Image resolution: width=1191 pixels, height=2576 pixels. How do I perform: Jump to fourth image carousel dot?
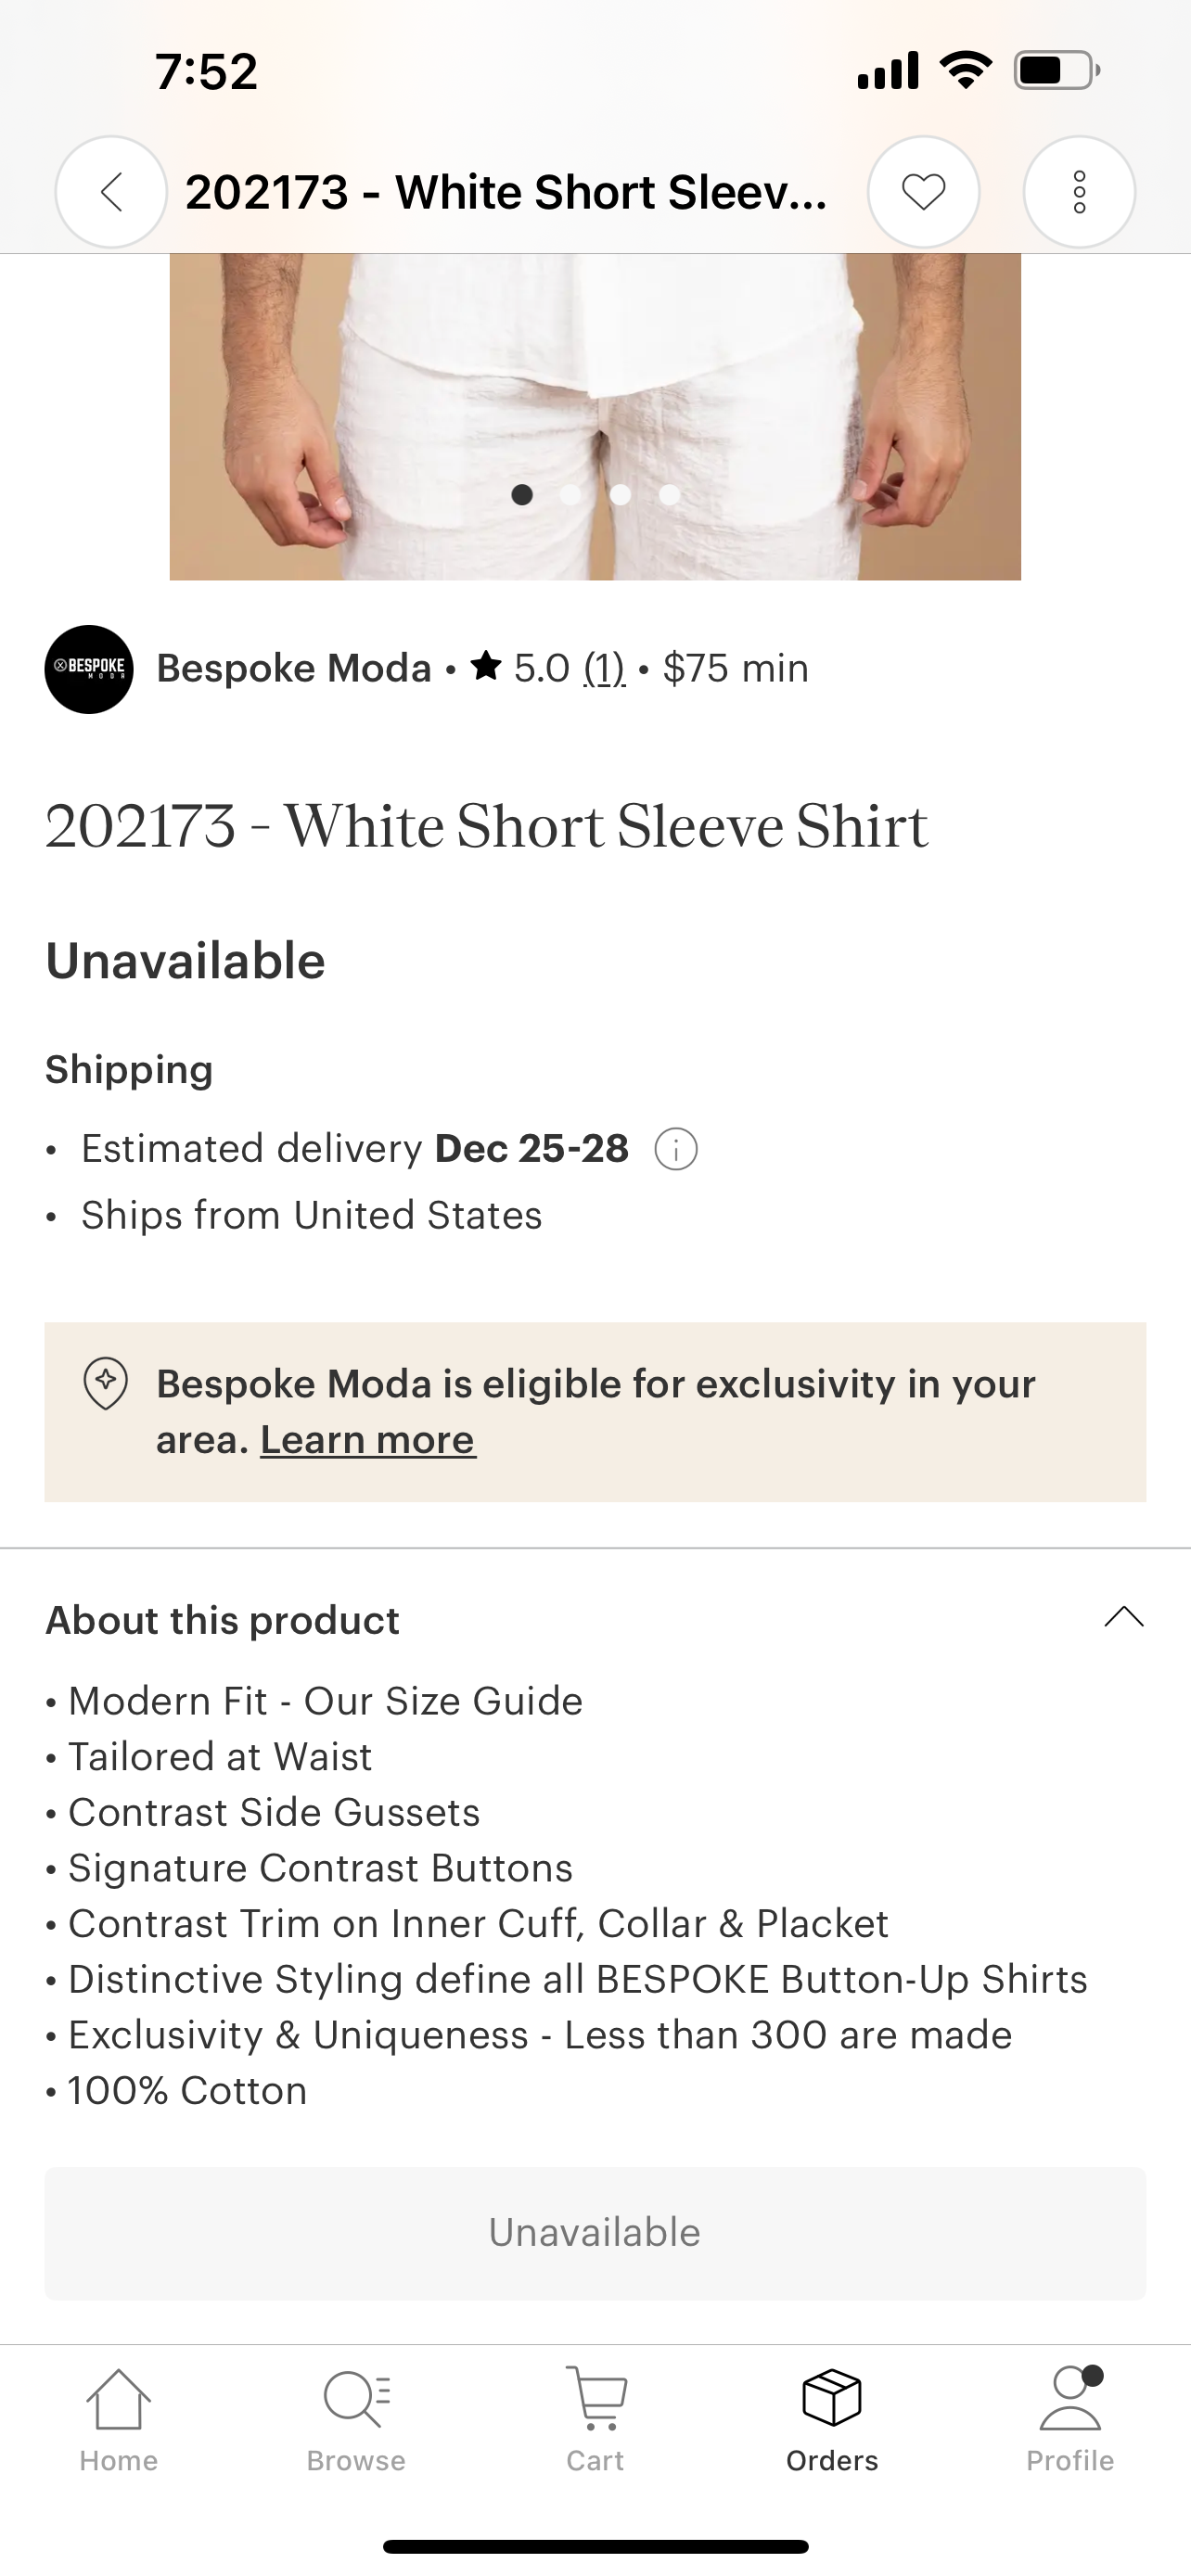(669, 494)
